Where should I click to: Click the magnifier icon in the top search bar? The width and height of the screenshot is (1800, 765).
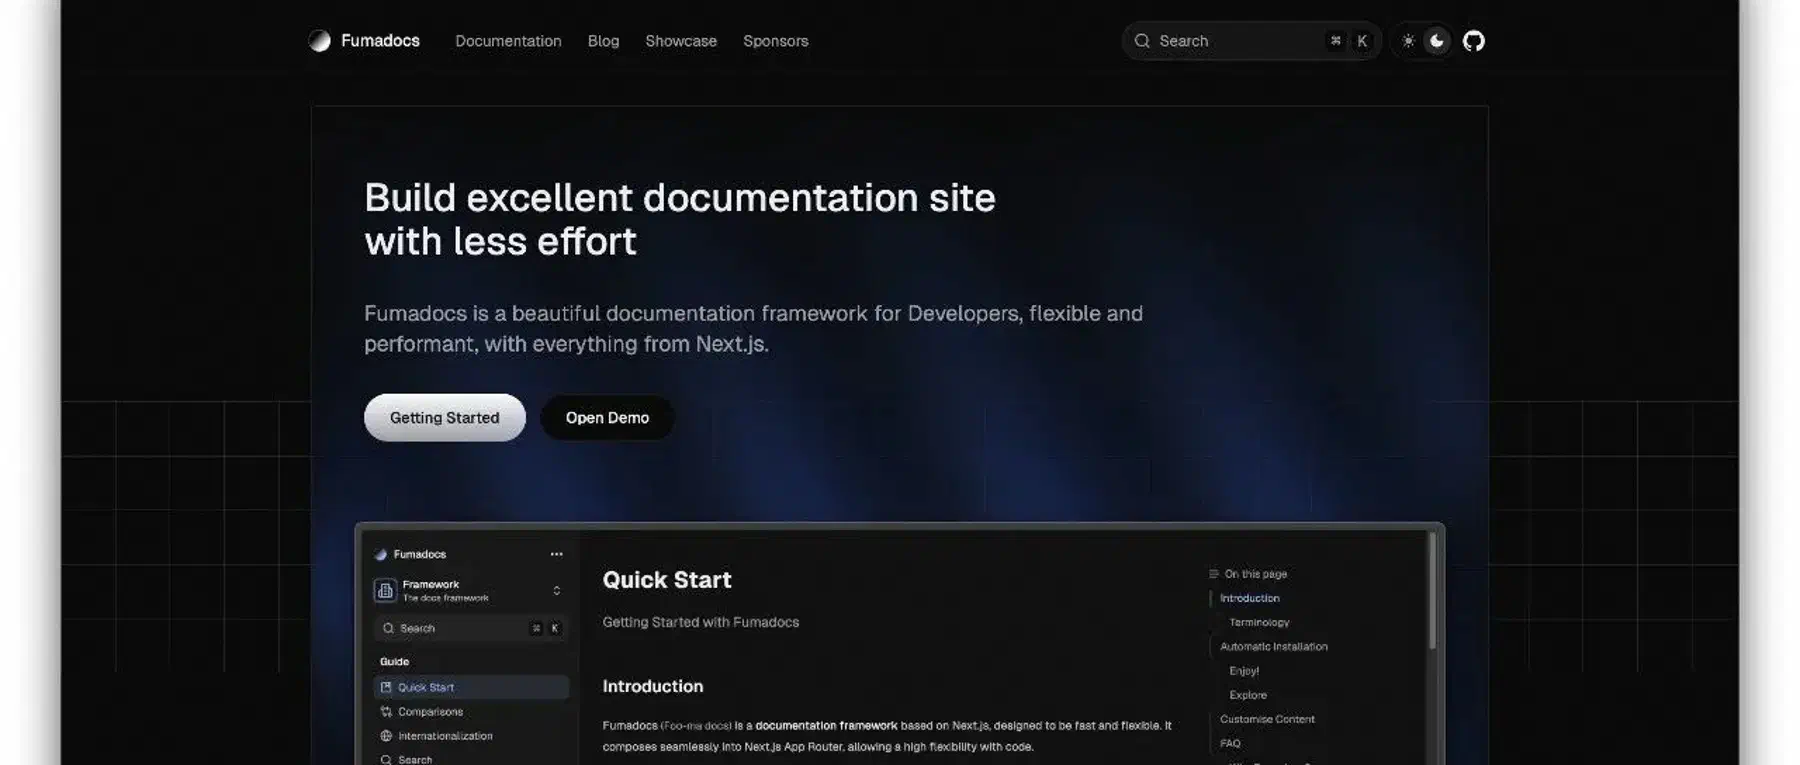1142,41
